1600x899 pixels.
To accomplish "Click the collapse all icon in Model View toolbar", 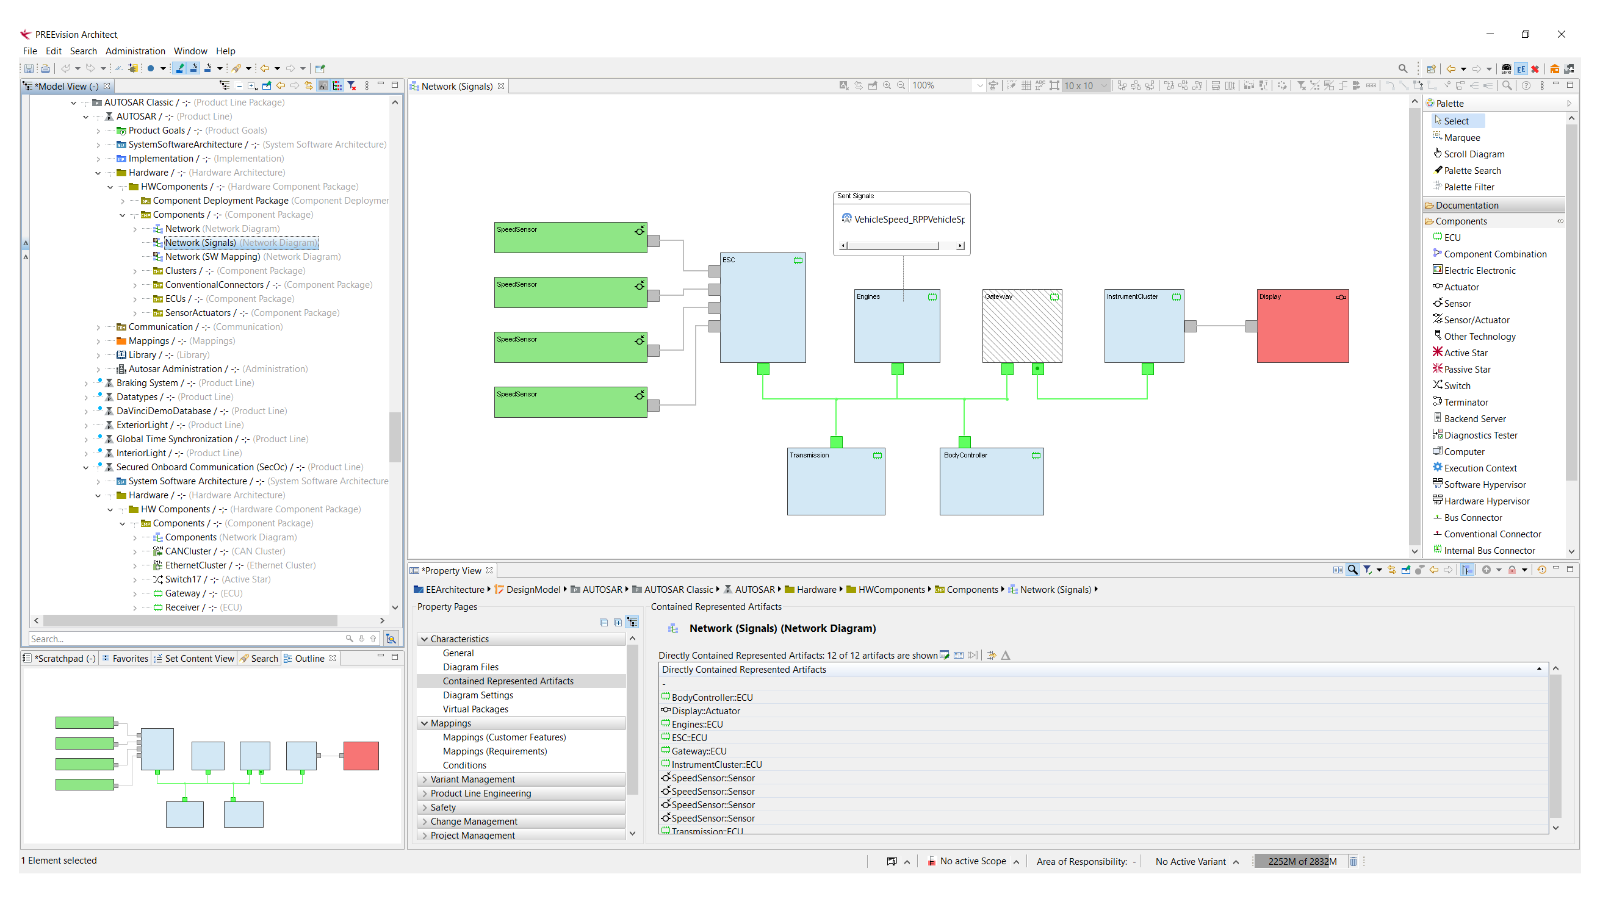I will point(239,86).
